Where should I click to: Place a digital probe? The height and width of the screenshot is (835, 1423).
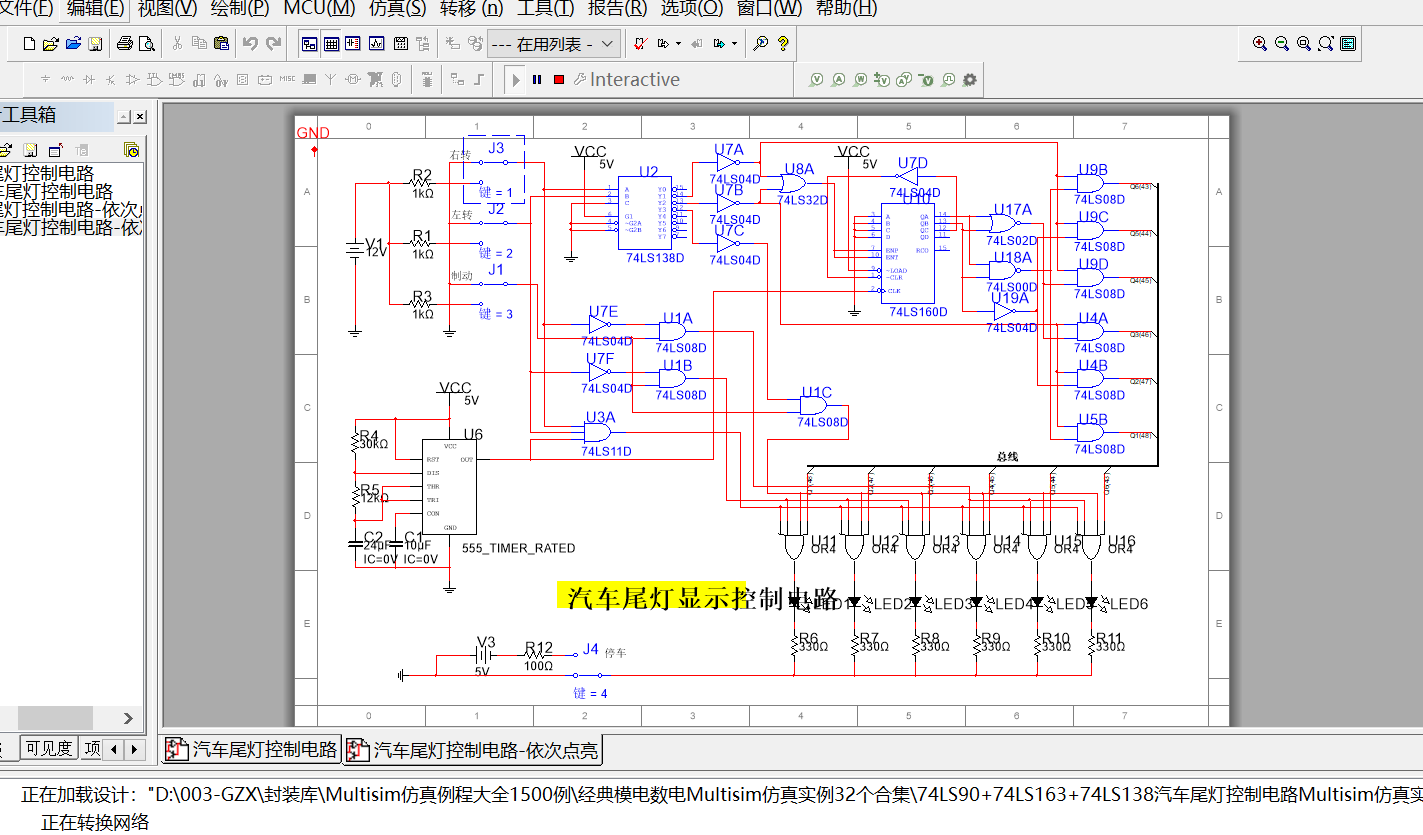[947, 80]
